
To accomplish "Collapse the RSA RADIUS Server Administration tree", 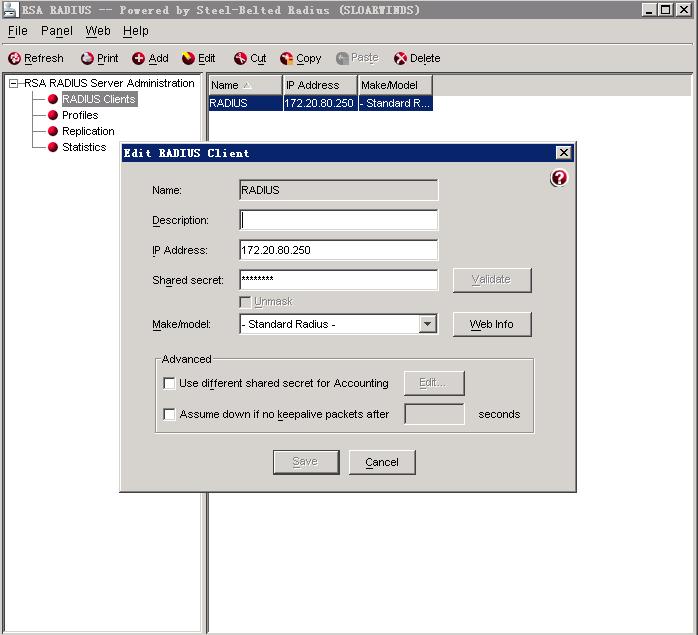I will coord(14,83).
